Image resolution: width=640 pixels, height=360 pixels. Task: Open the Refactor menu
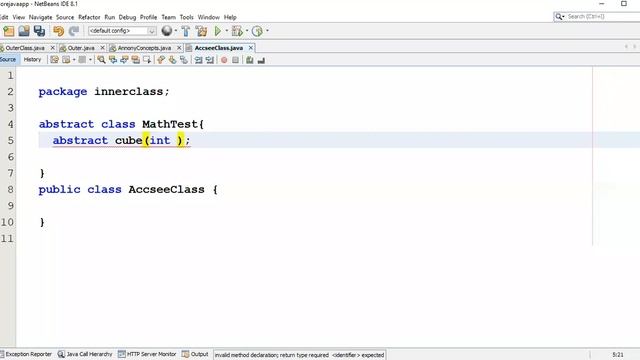[x=89, y=17]
